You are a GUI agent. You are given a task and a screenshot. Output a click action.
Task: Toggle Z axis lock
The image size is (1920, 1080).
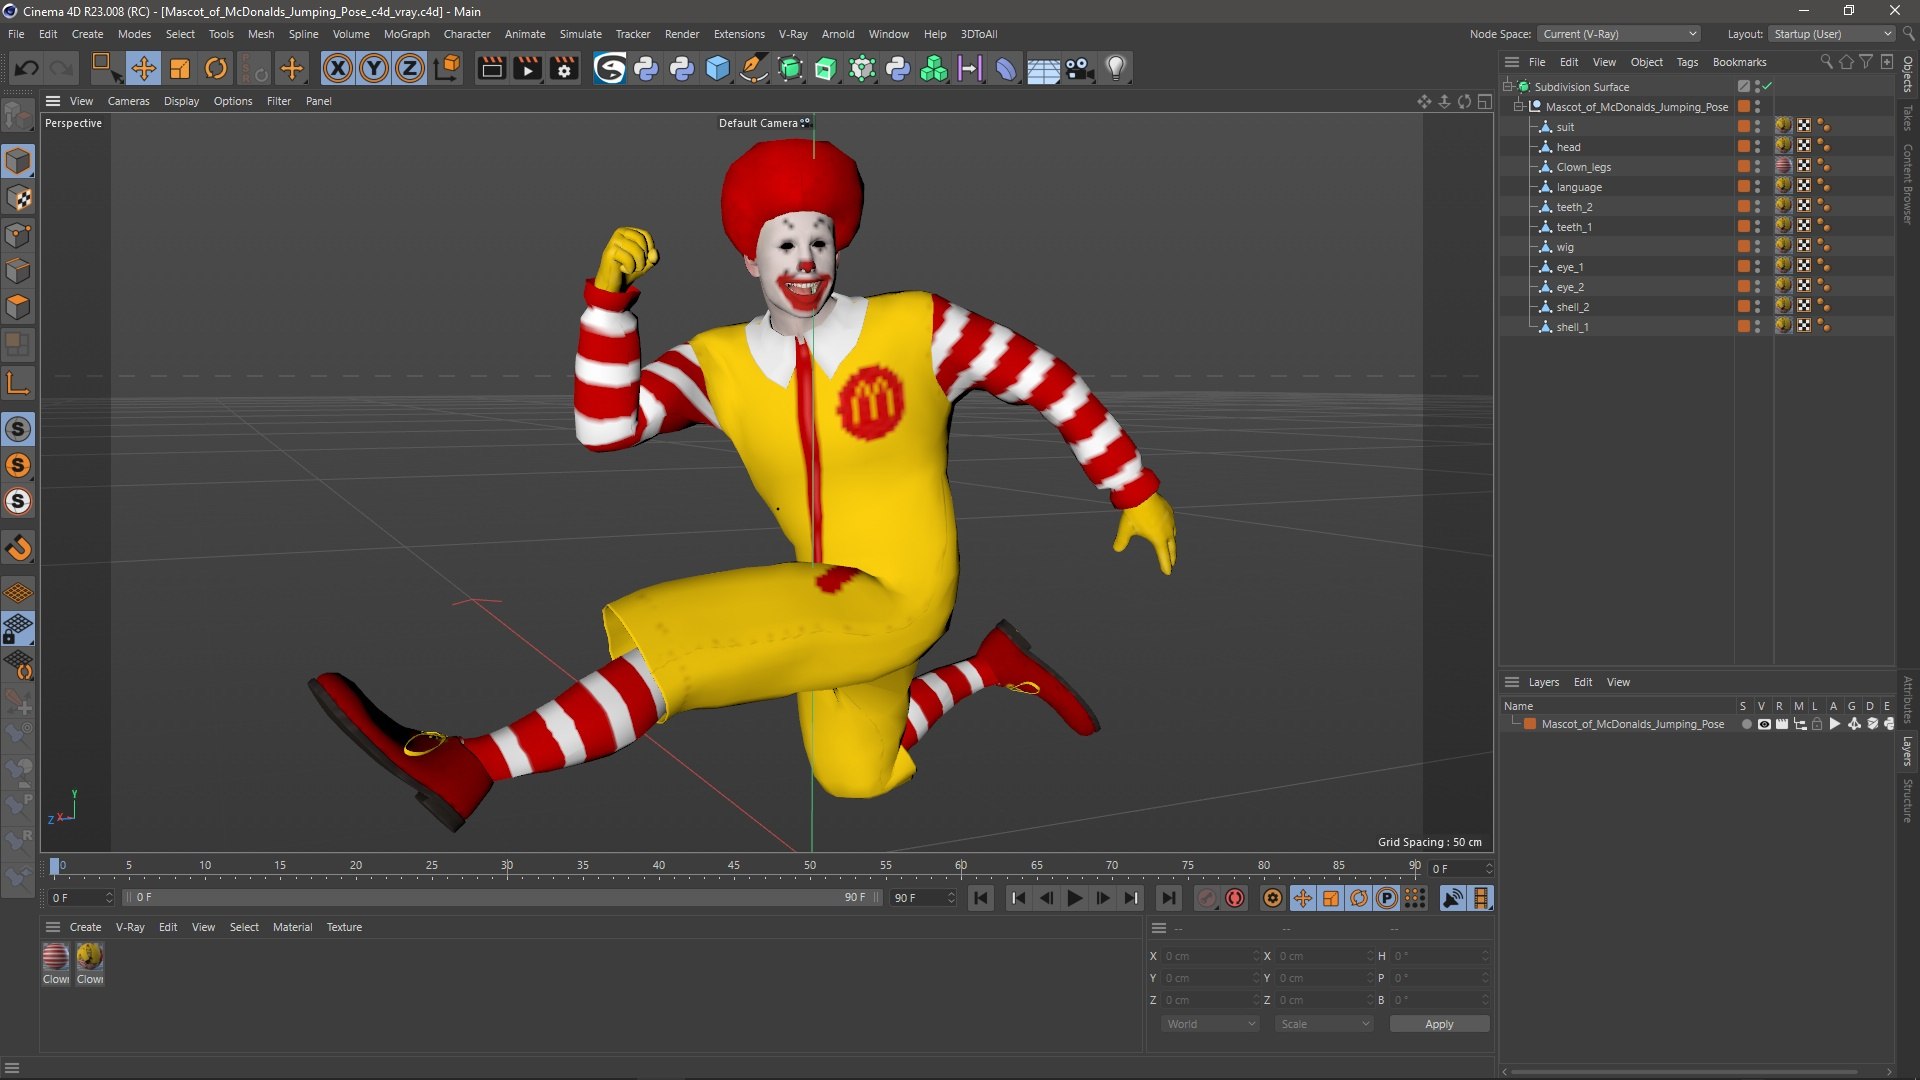pos(410,68)
